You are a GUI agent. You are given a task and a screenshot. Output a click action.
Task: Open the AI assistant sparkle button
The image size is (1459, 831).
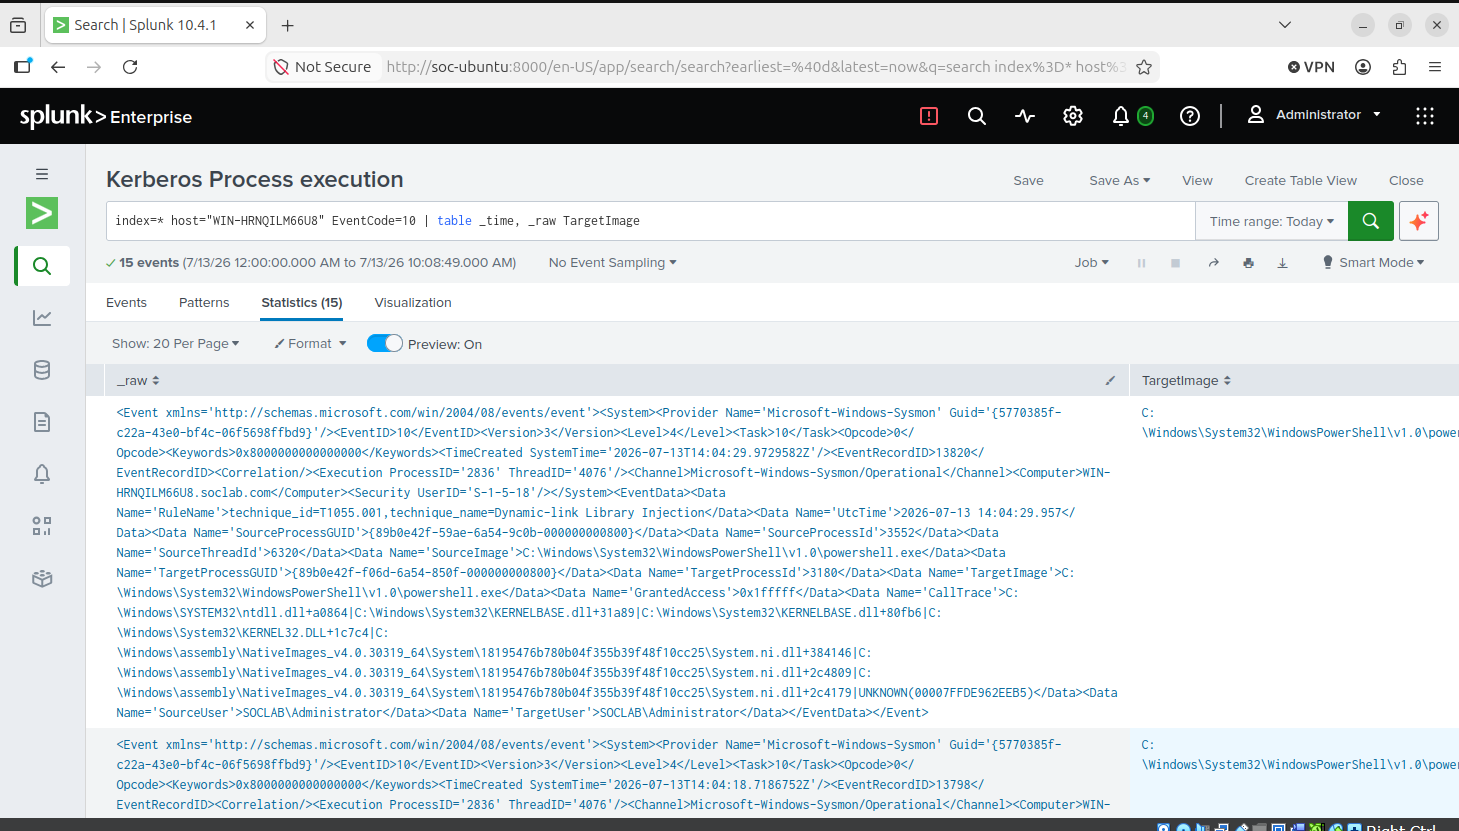click(1419, 221)
